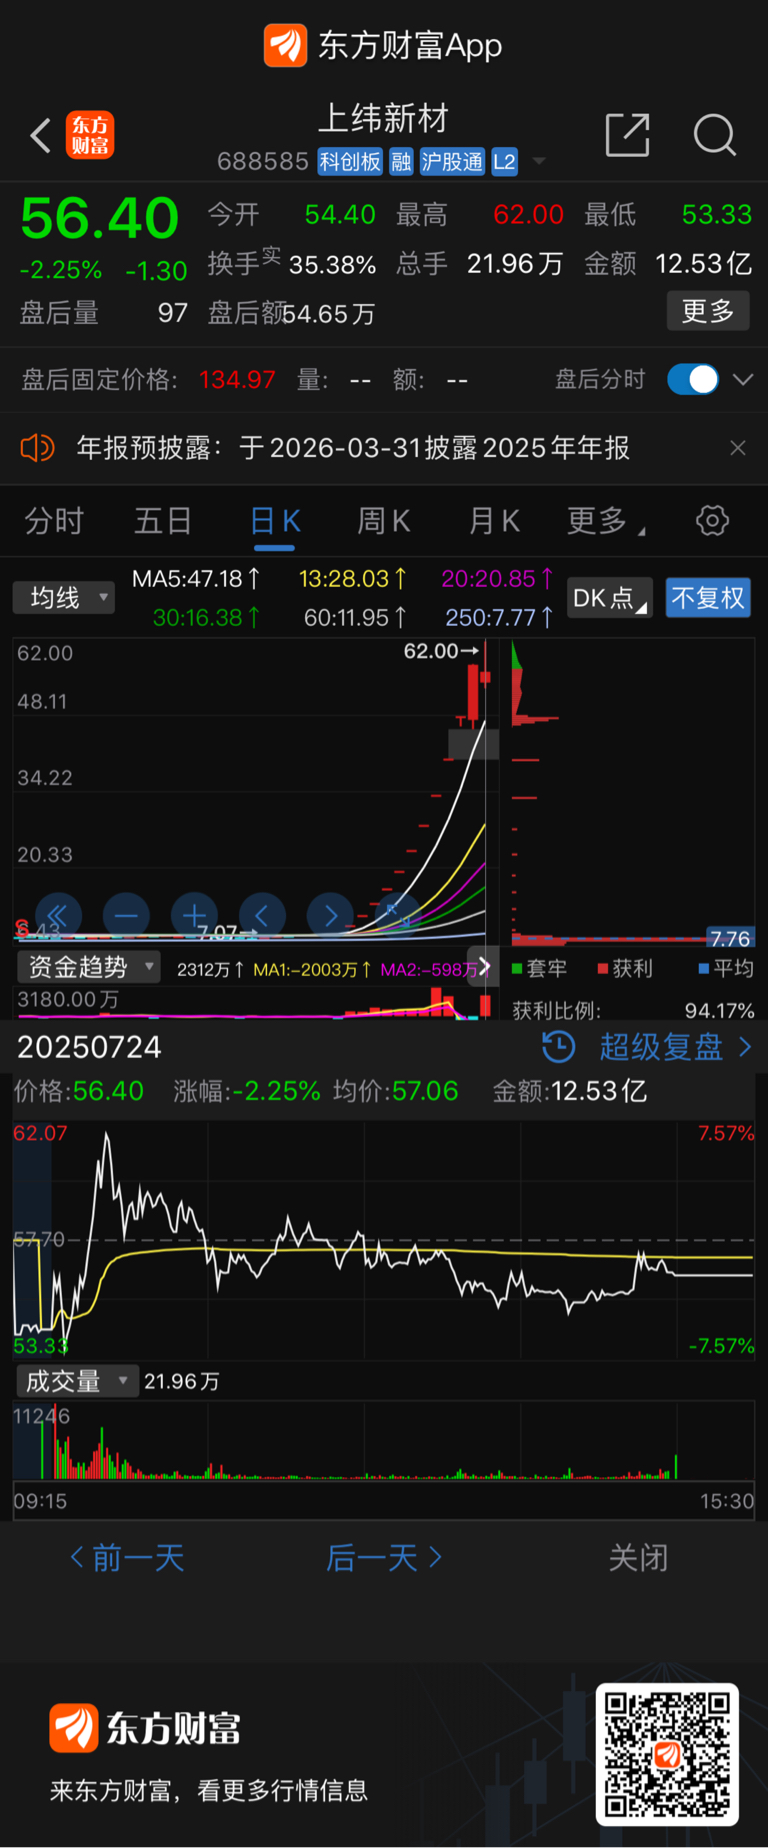
Task: Toggle the 盘后分时 switch
Action: (693, 380)
